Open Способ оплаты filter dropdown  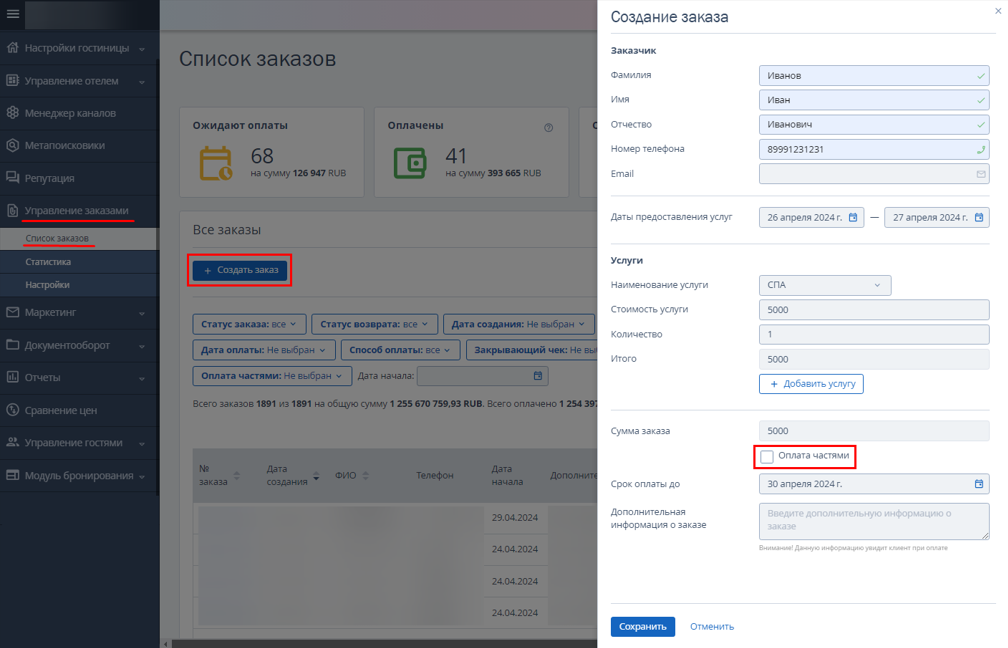(x=400, y=350)
